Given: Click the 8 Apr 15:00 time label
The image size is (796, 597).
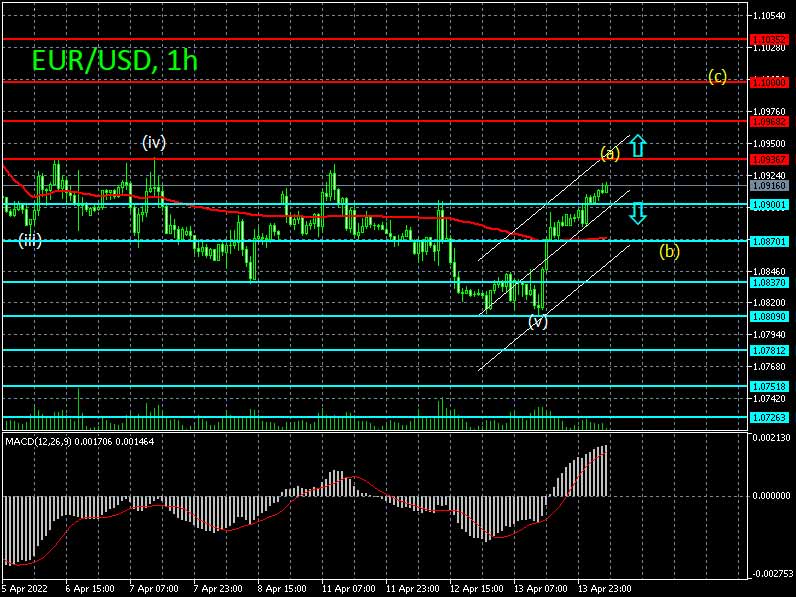Looking at the screenshot, I should click(x=282, y=588).
